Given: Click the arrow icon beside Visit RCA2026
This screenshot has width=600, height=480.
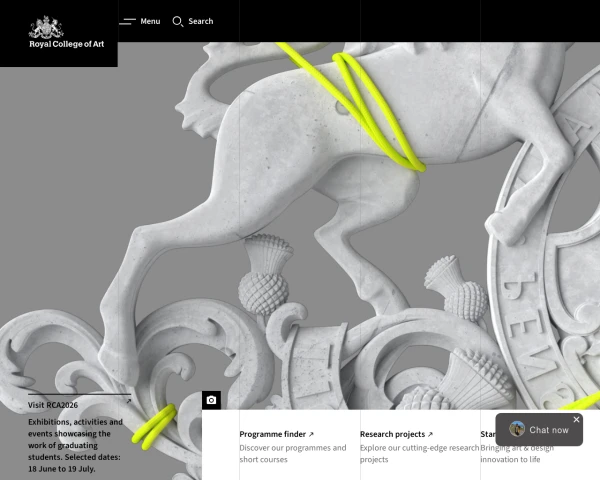Looking at the screenshot, I should (129, 401).
